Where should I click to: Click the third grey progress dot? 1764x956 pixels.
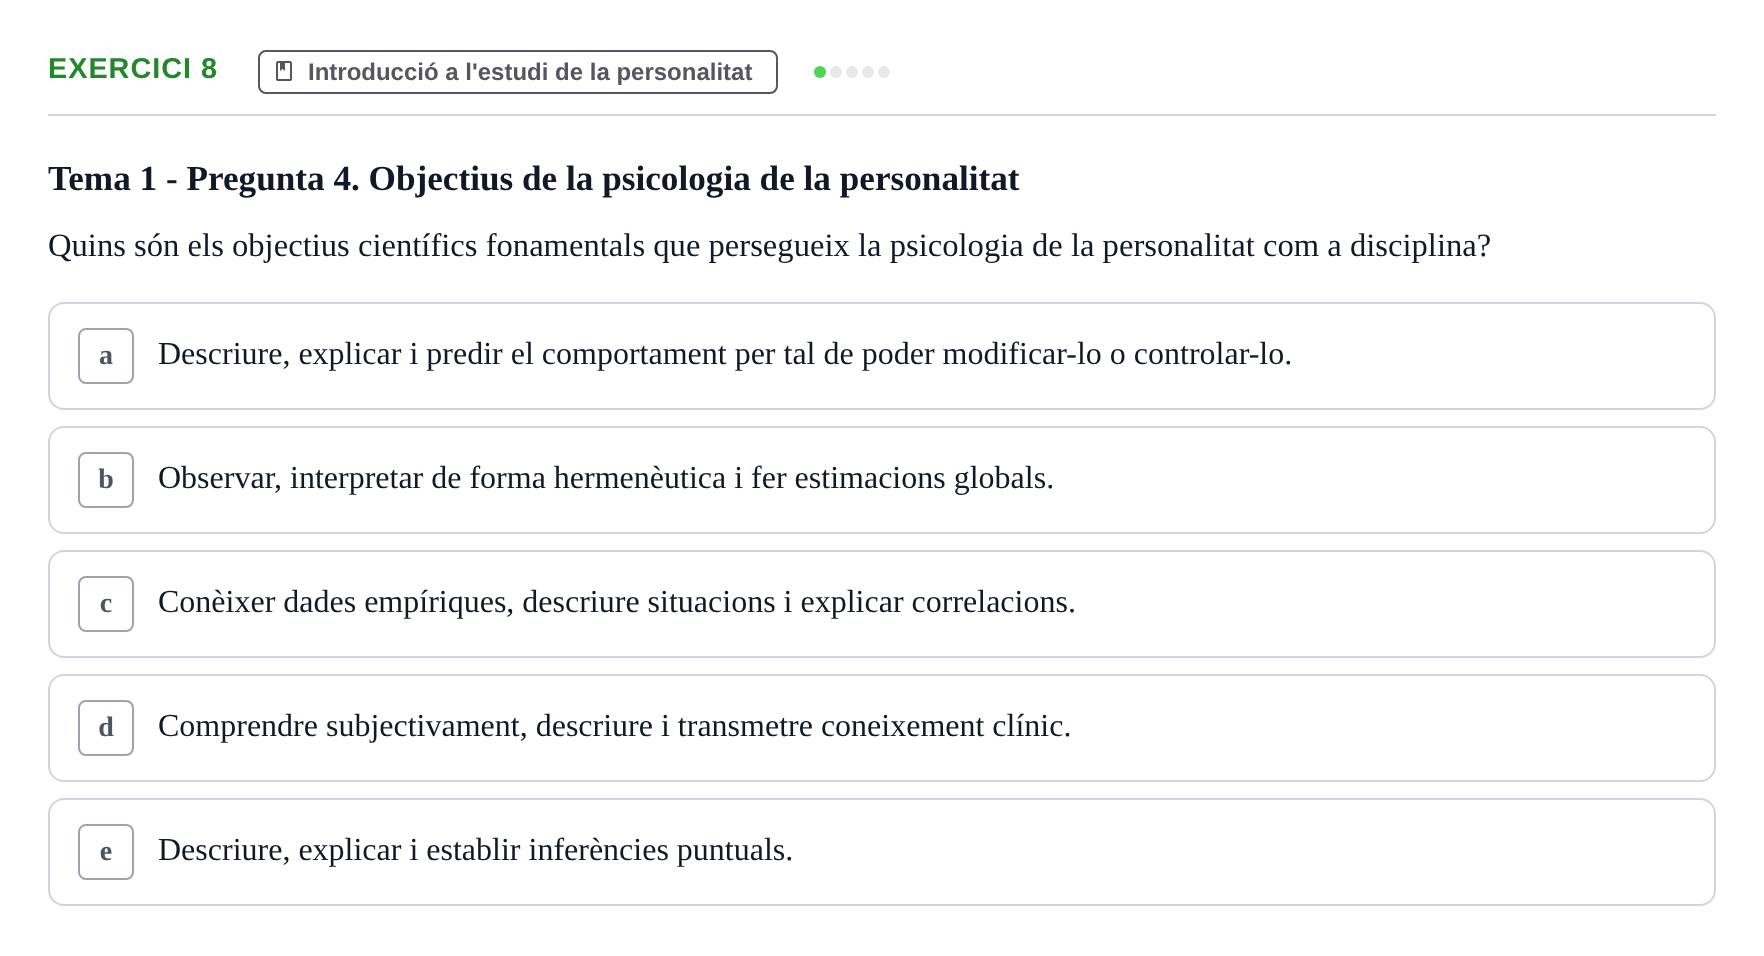852,72
